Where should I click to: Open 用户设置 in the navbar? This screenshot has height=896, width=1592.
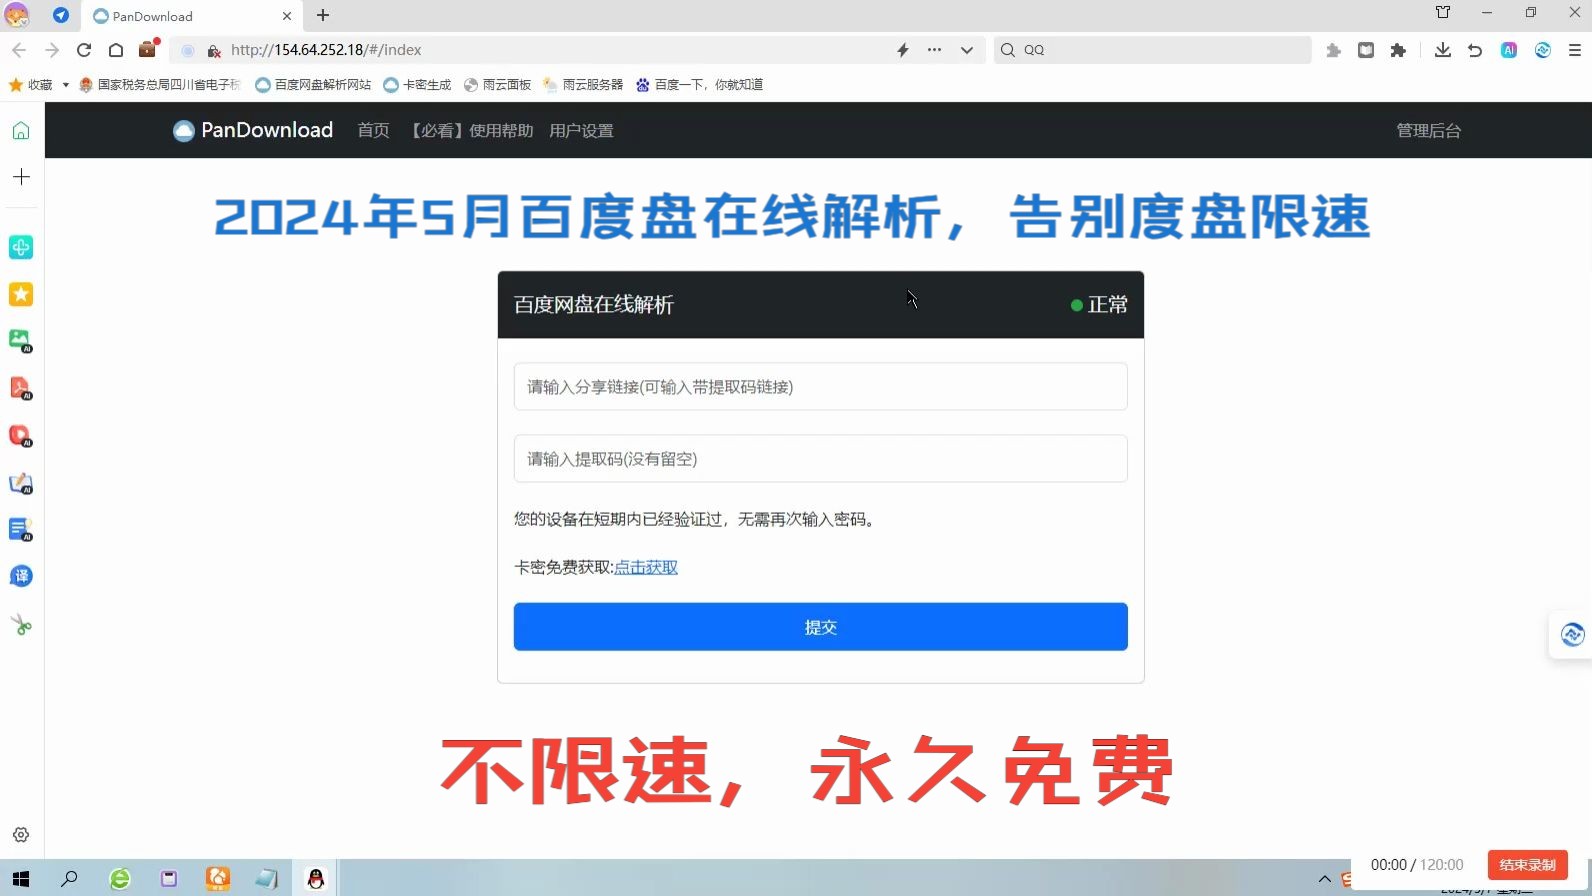tap(581, 131)
